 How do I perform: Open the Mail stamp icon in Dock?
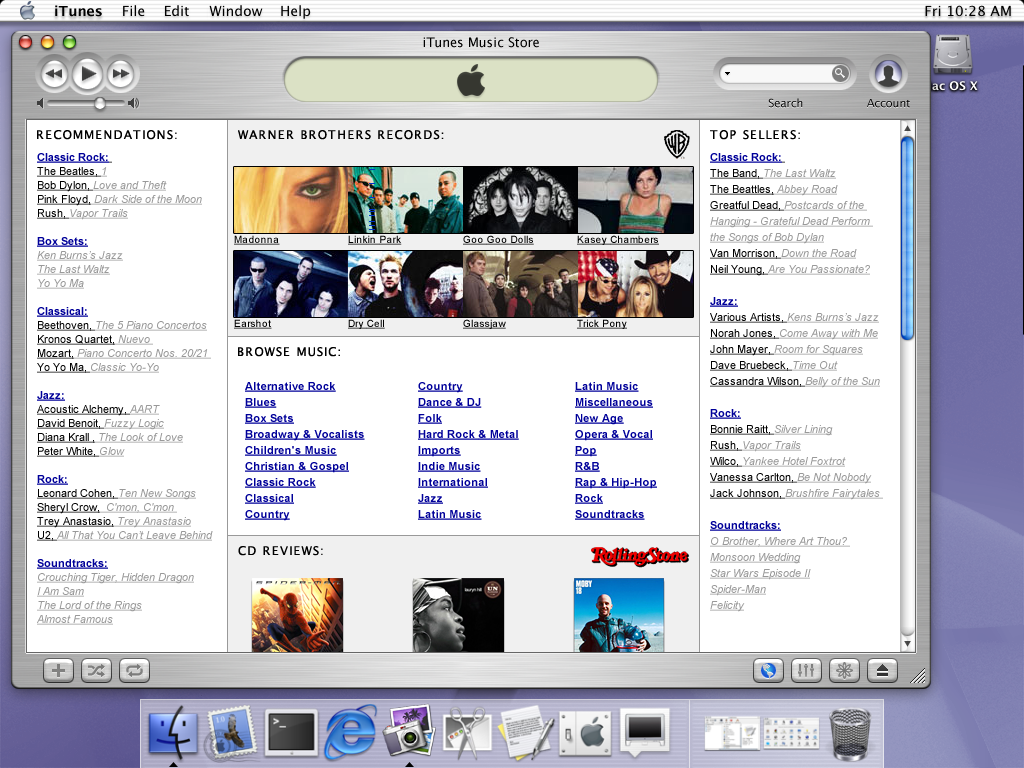[x=231, y=732]
